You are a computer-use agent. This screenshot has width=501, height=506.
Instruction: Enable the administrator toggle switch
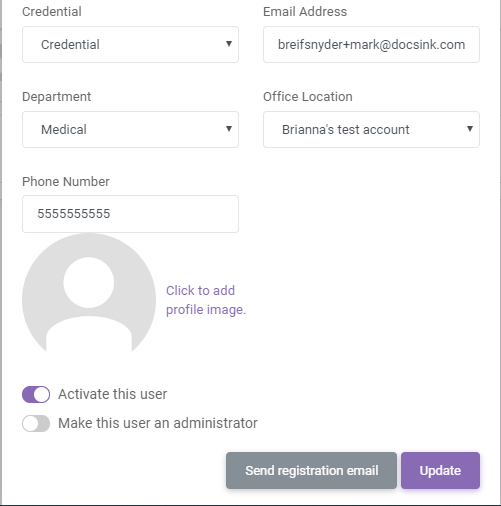tap(36, 423)
